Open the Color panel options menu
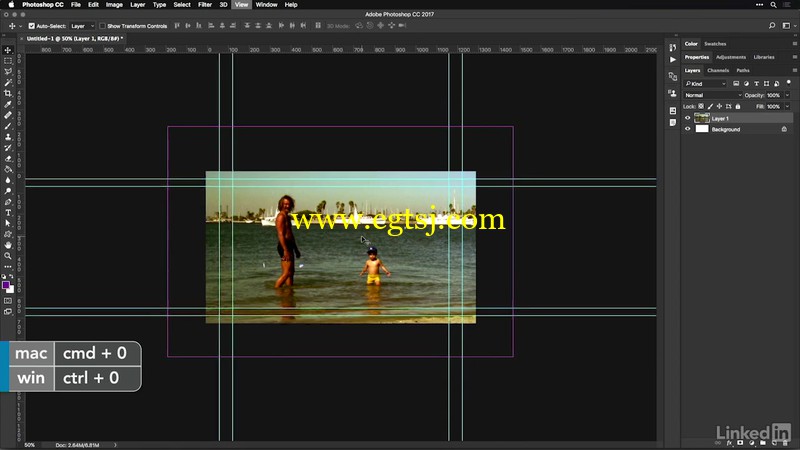Screen dimensions: 800x450 (x=794, y=44)
